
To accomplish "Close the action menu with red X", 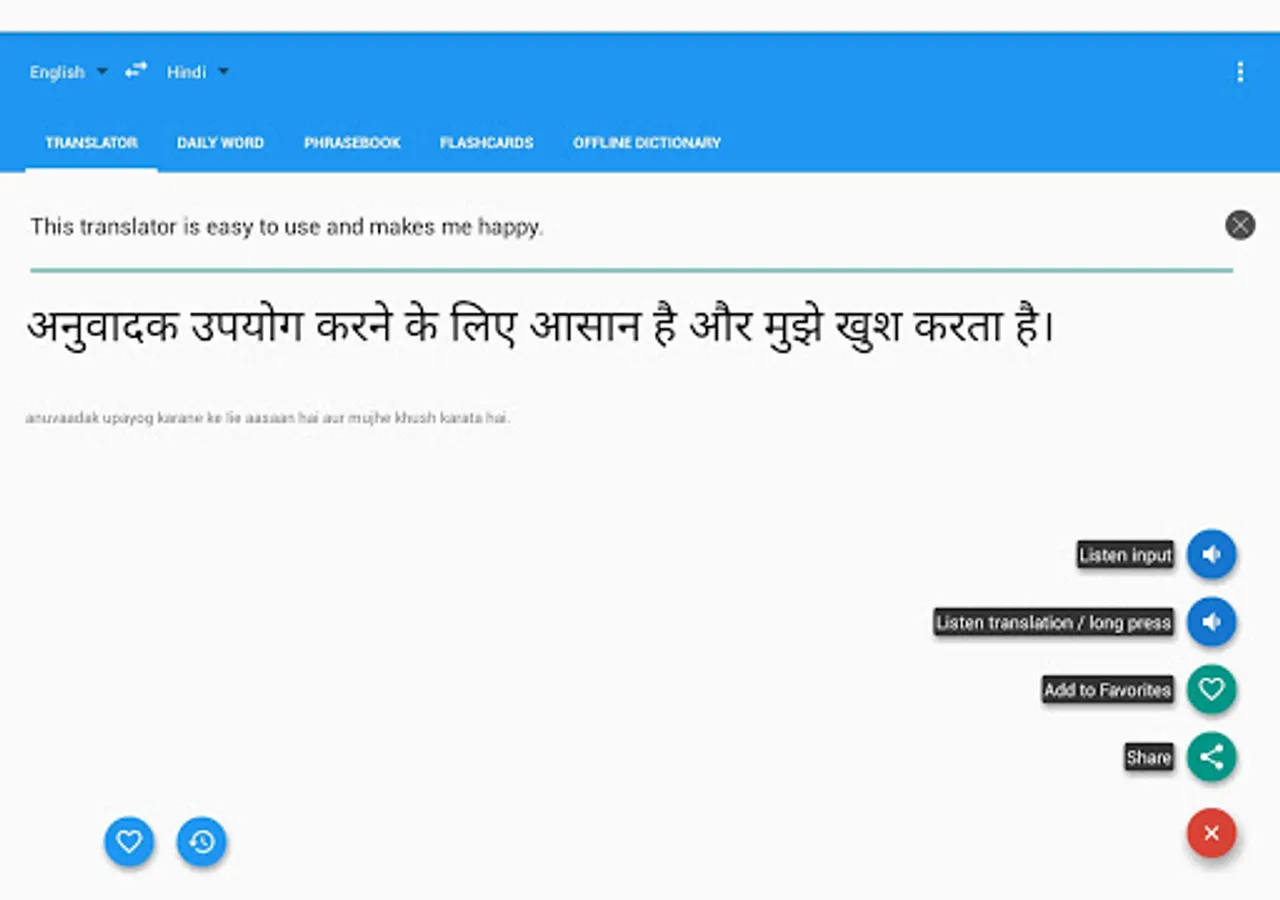I will [1211, 833].
